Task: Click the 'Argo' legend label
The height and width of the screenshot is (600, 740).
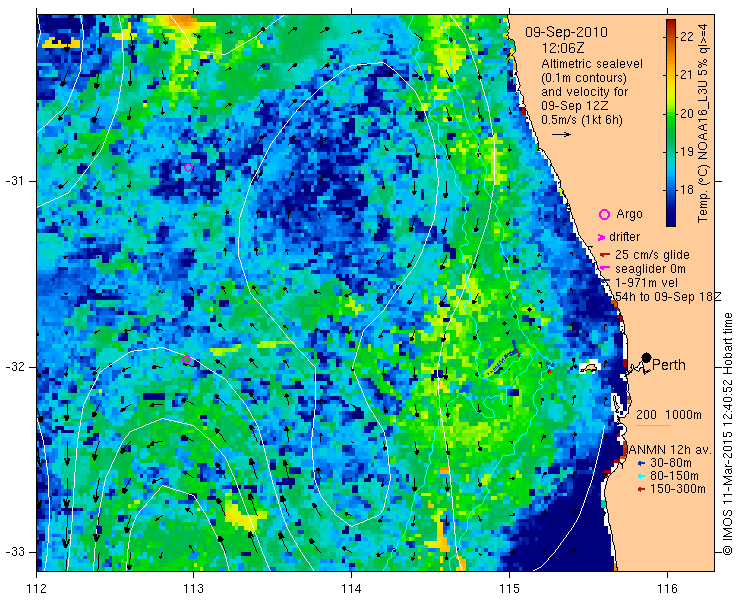Action: 629,214
